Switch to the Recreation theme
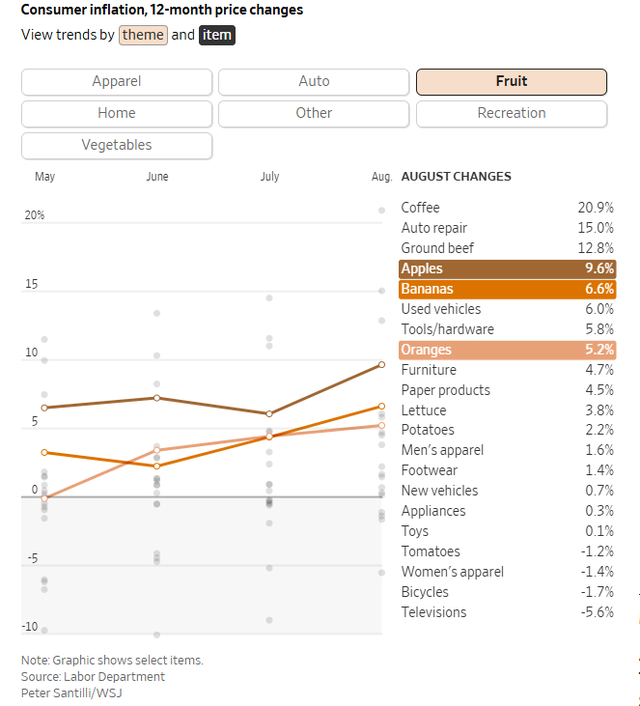 coord(511,113)
